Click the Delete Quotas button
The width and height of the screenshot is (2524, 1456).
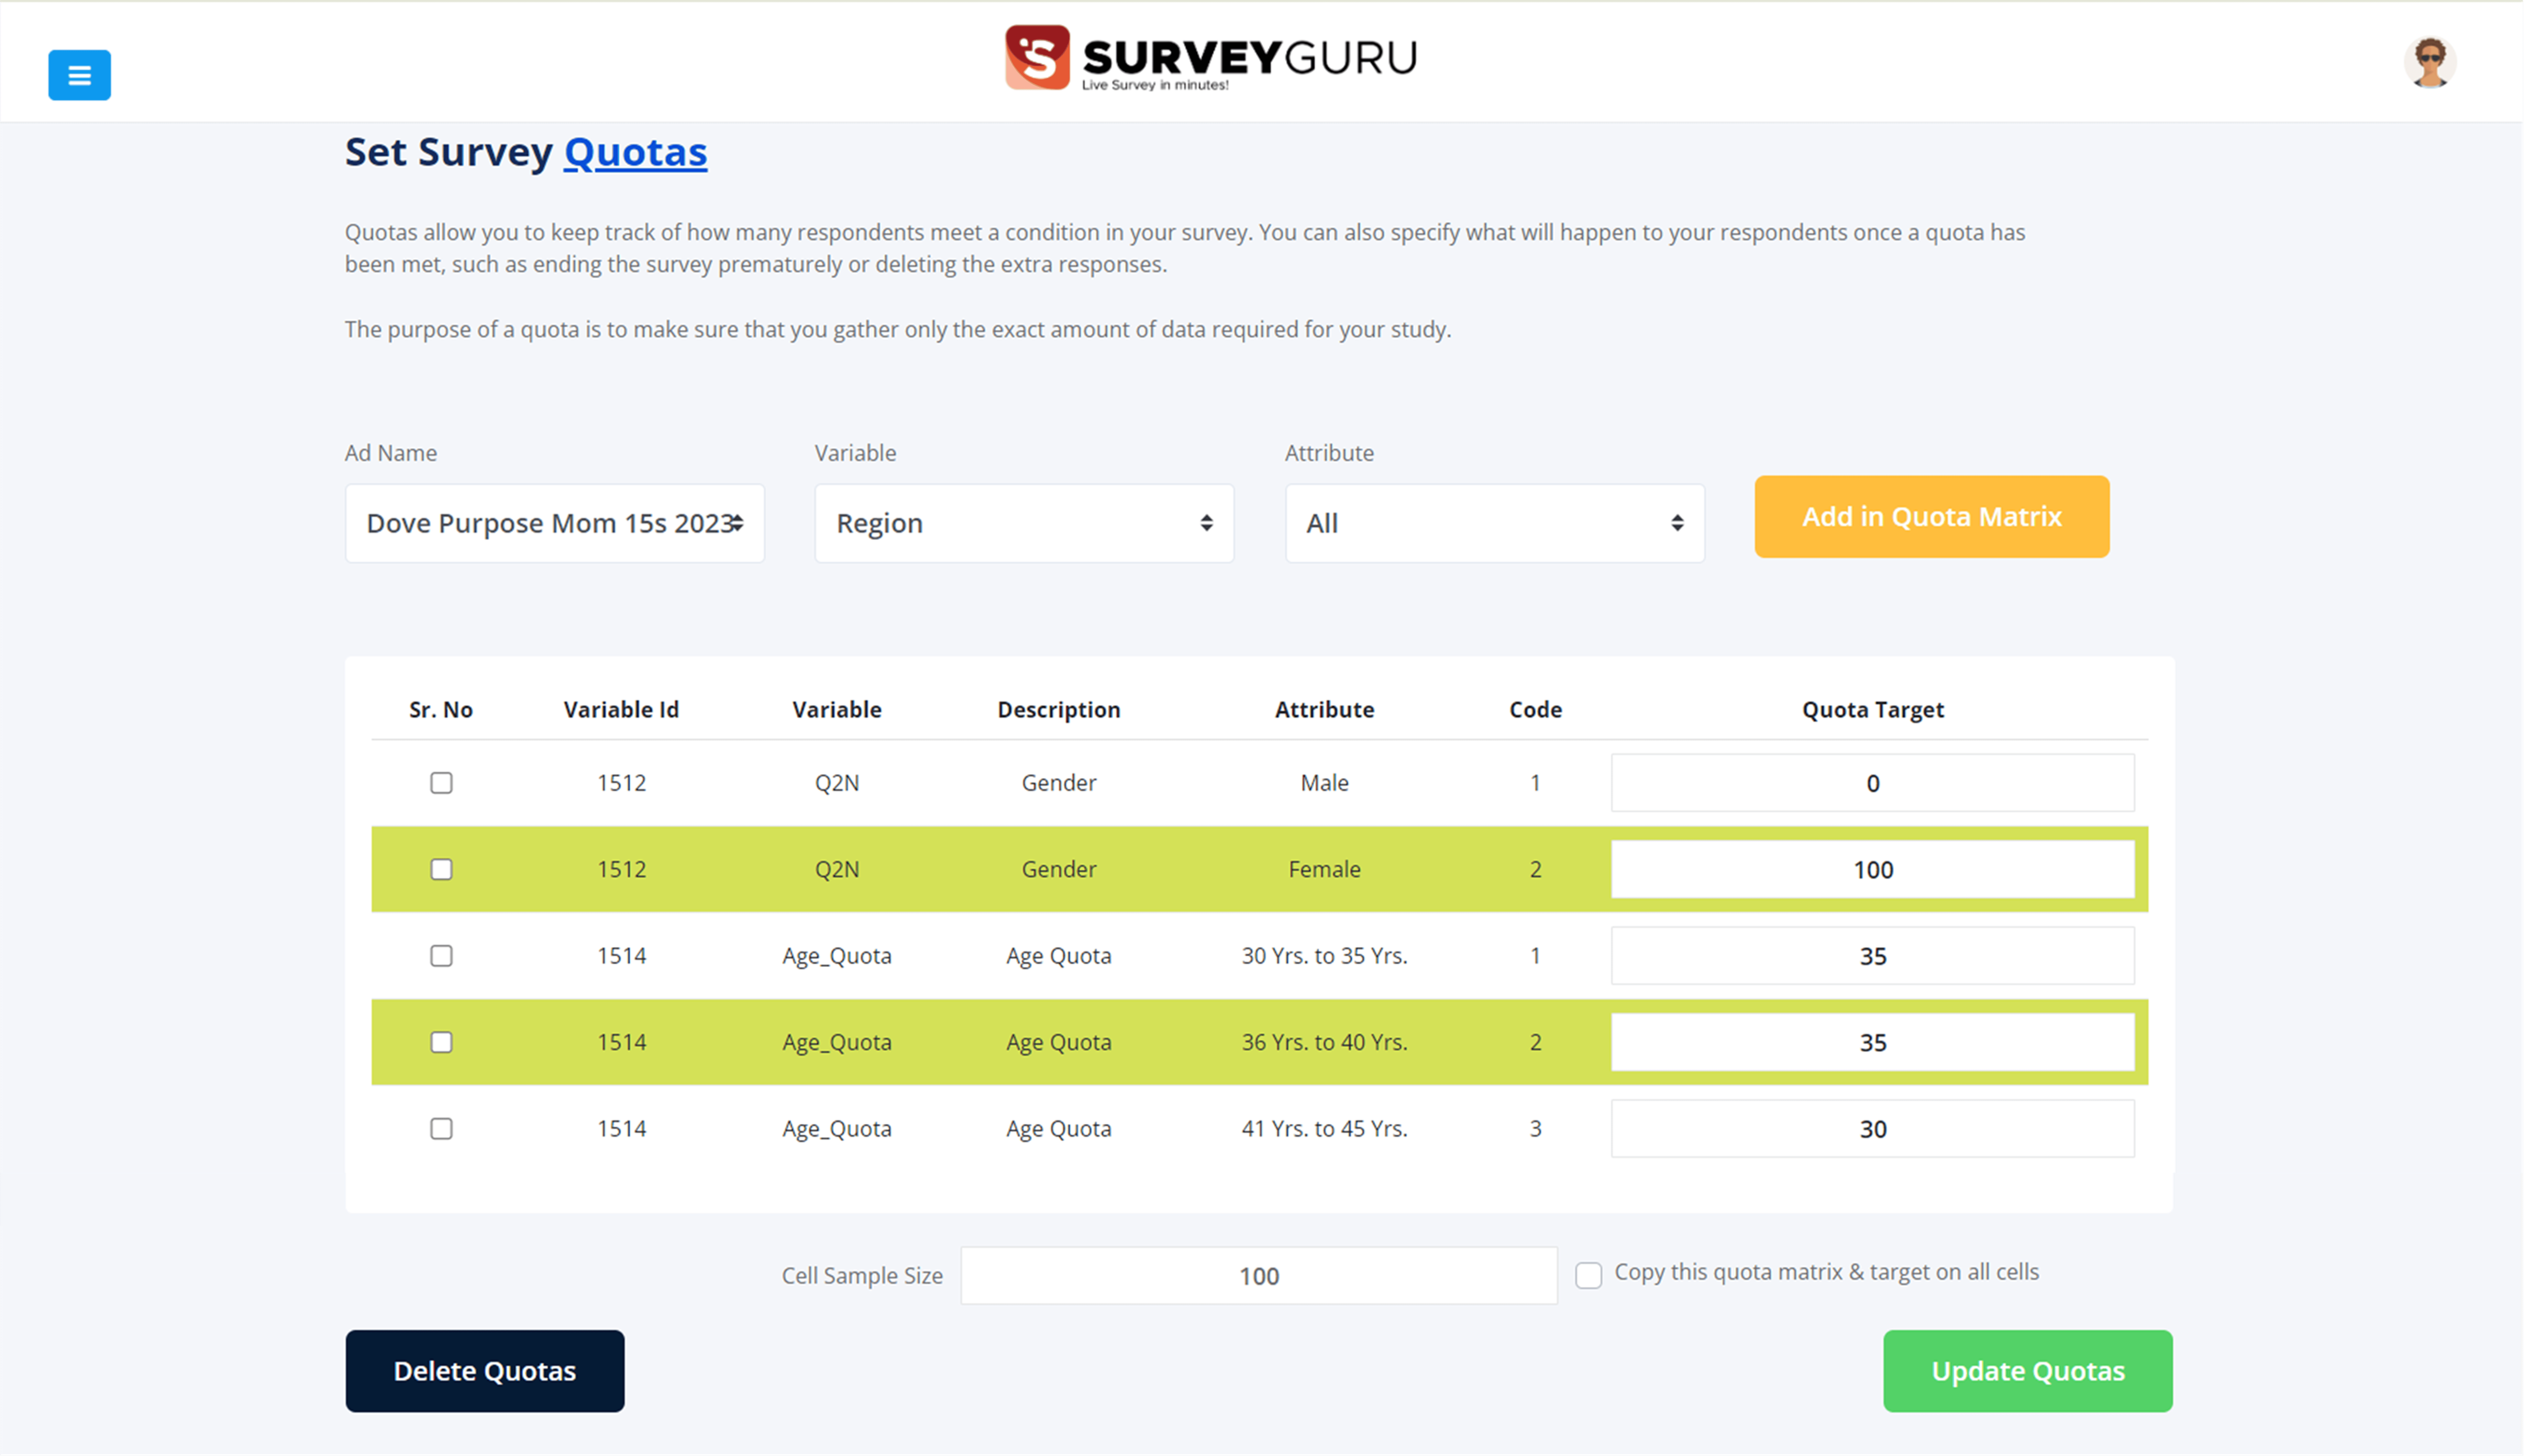tap(485, 1371)
